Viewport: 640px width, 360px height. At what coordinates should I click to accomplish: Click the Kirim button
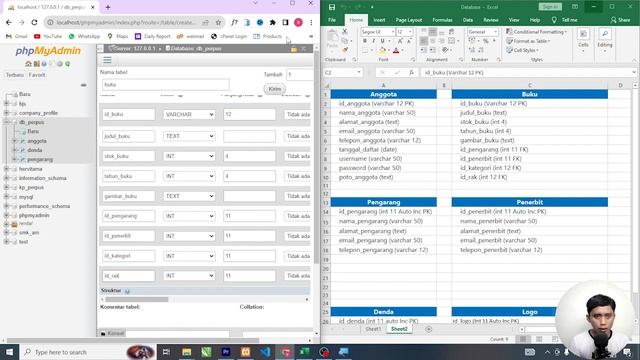click(x=275, y=89)
